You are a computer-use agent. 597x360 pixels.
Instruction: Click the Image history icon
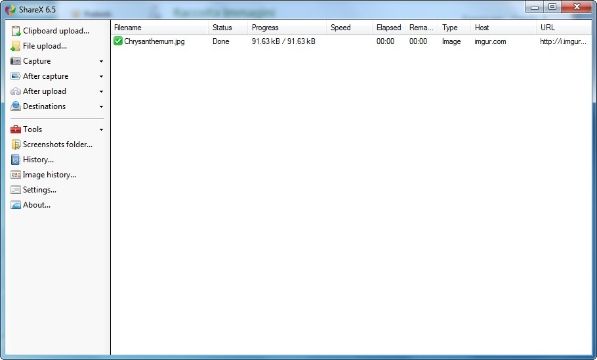(x=16, y=175)
